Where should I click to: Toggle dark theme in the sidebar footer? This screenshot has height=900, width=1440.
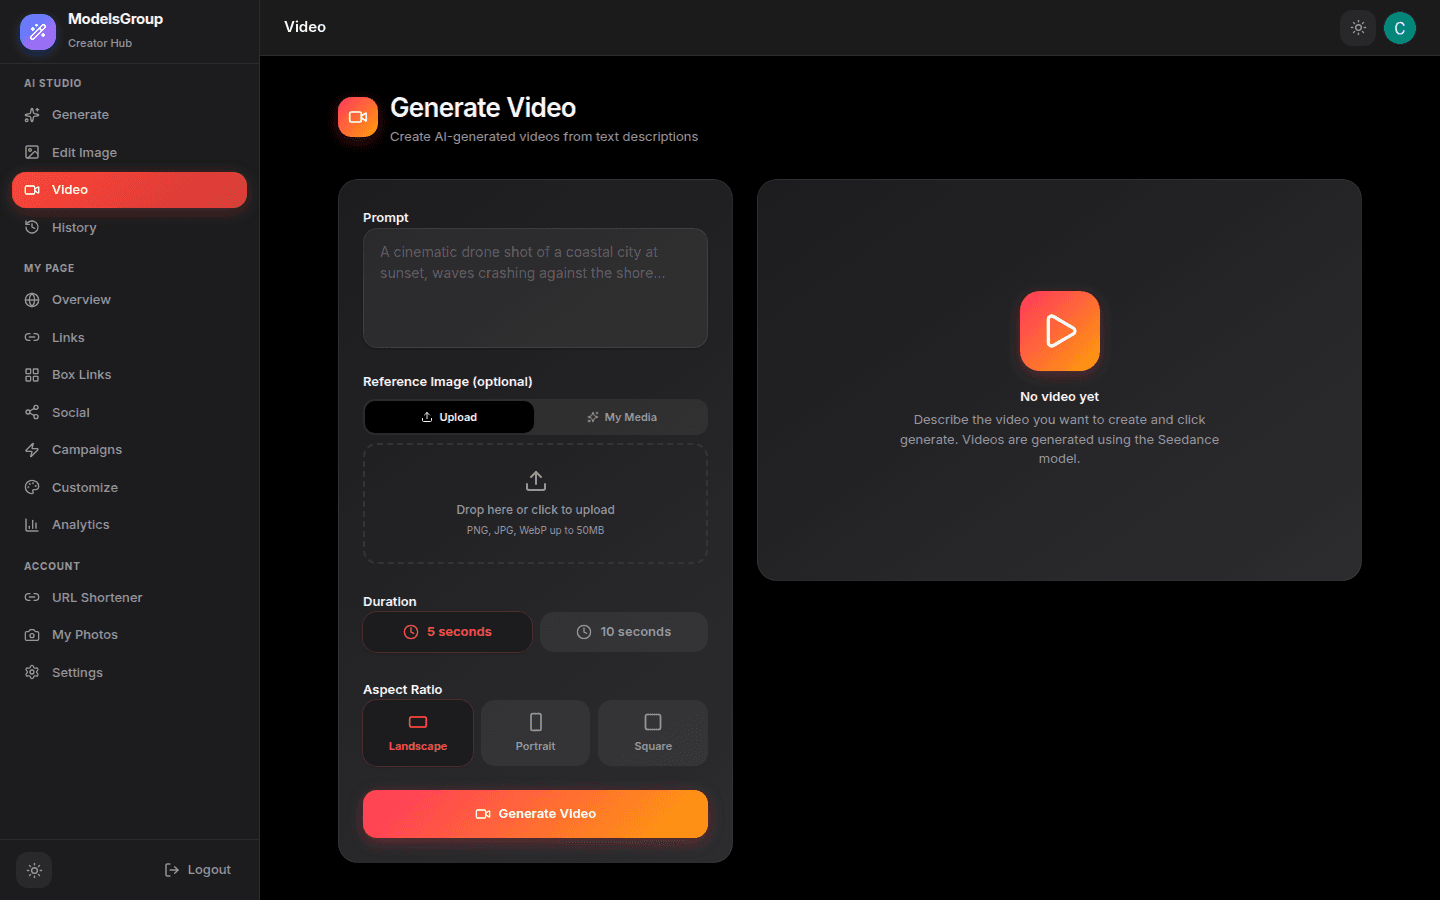point(33,870)
